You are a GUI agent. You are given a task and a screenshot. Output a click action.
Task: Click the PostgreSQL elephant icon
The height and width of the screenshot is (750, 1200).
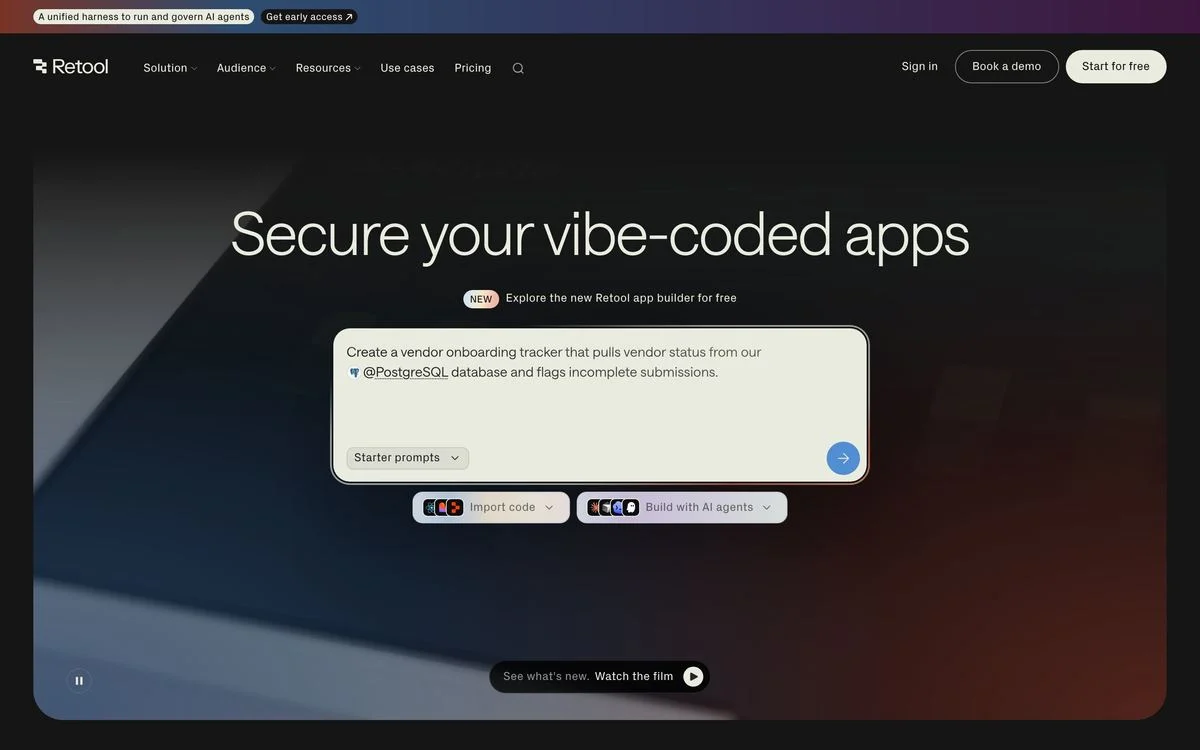354,372
